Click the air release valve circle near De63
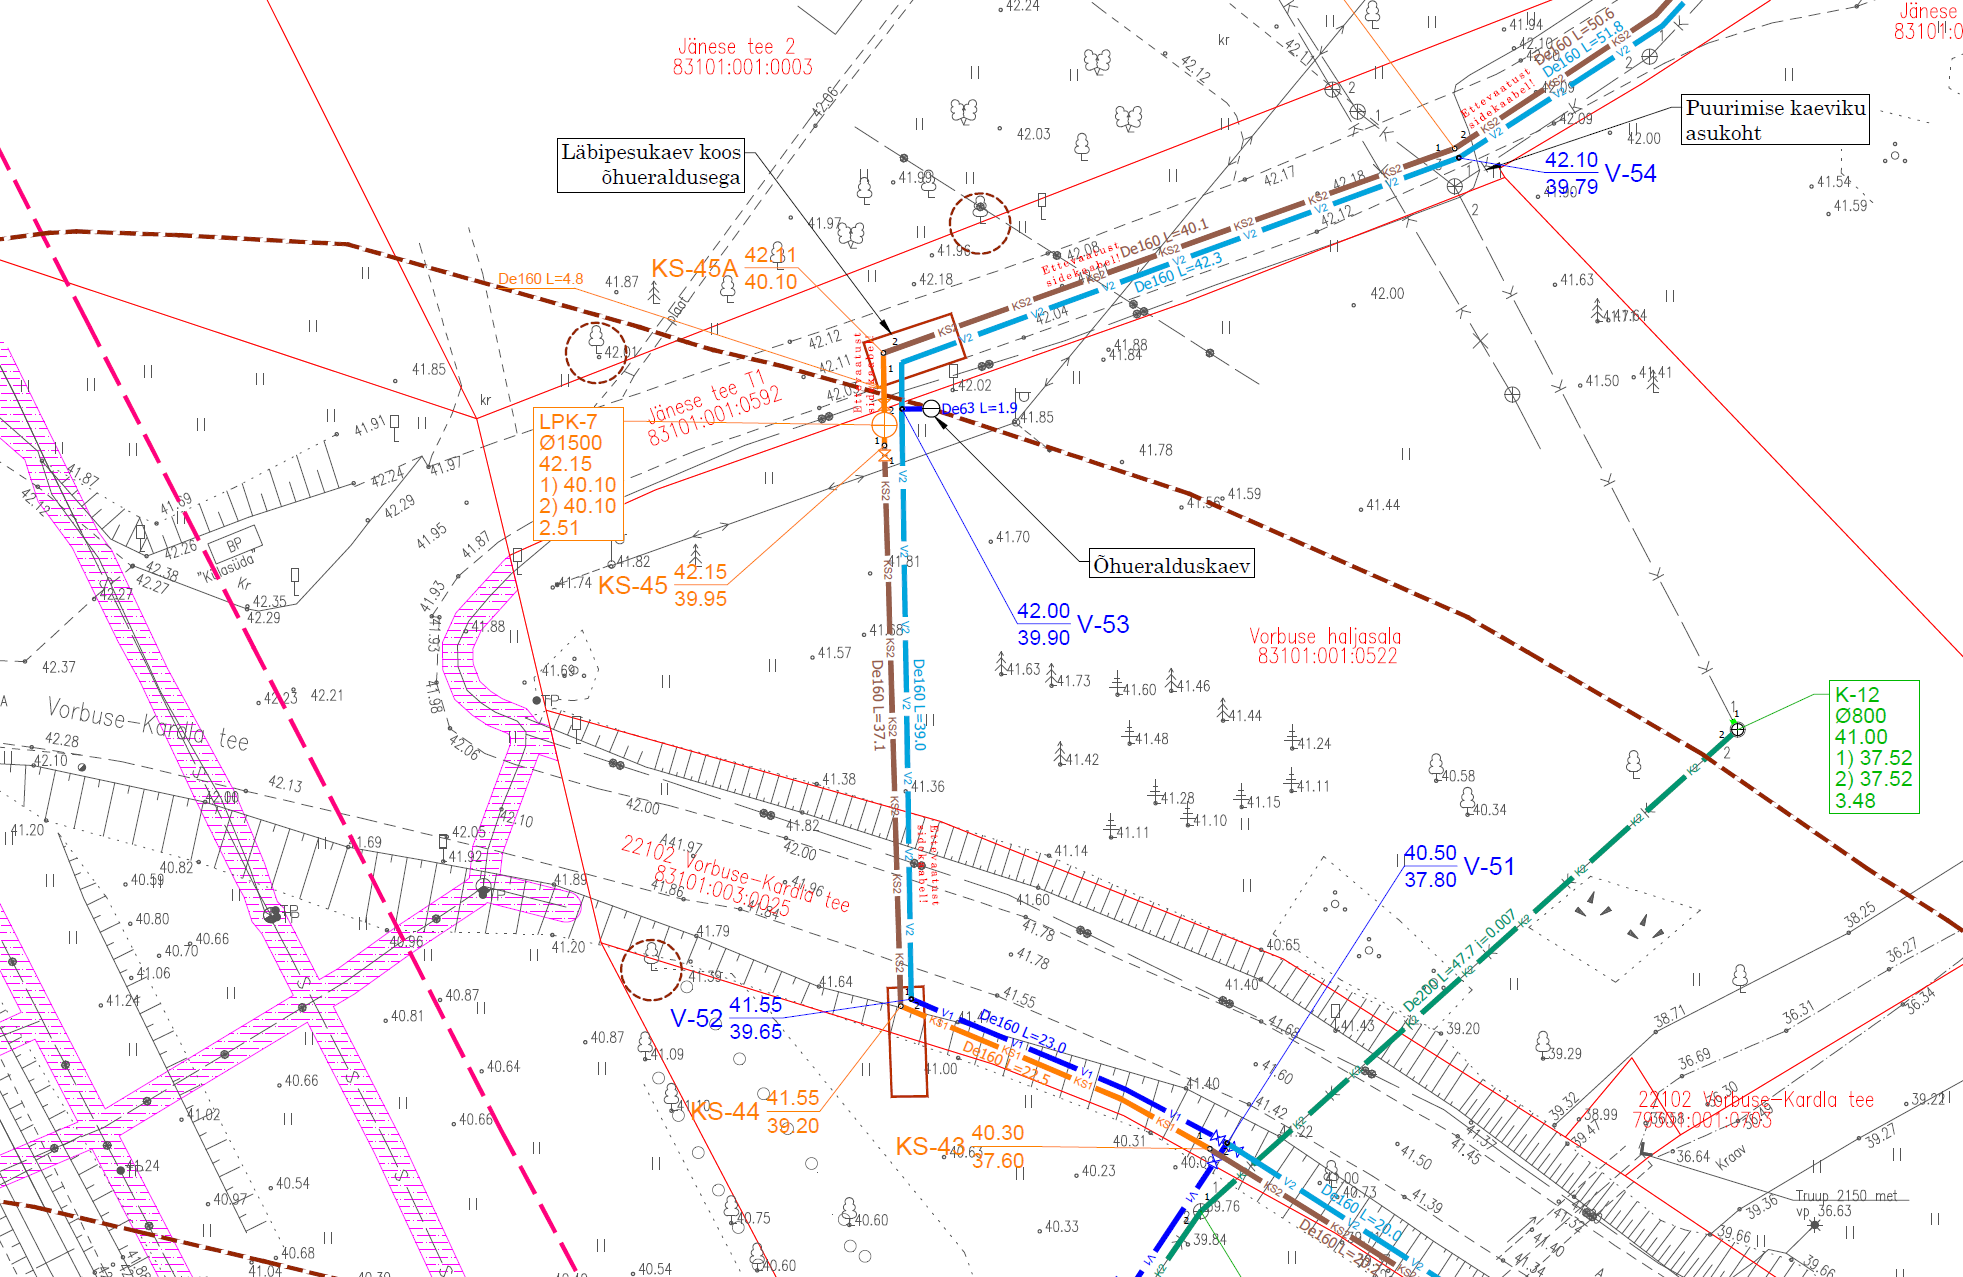 click(x=931, y=408)
